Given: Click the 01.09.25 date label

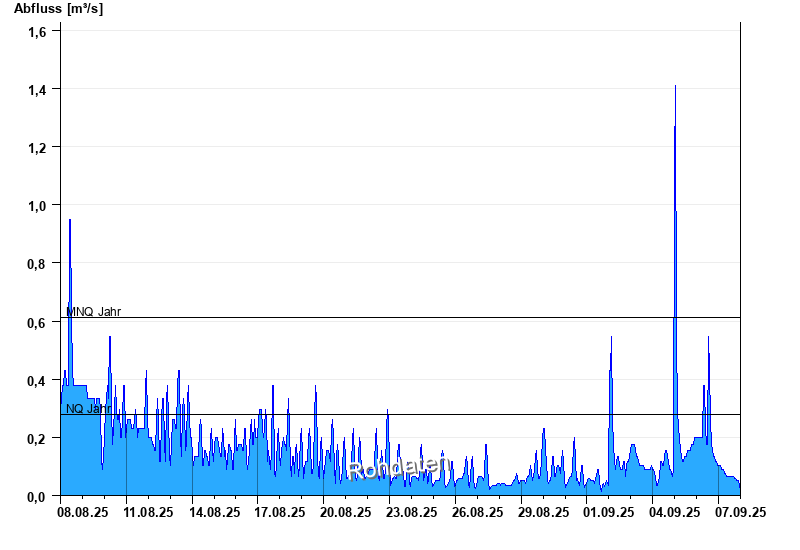Looking at the screenshot, I should 609,512.
